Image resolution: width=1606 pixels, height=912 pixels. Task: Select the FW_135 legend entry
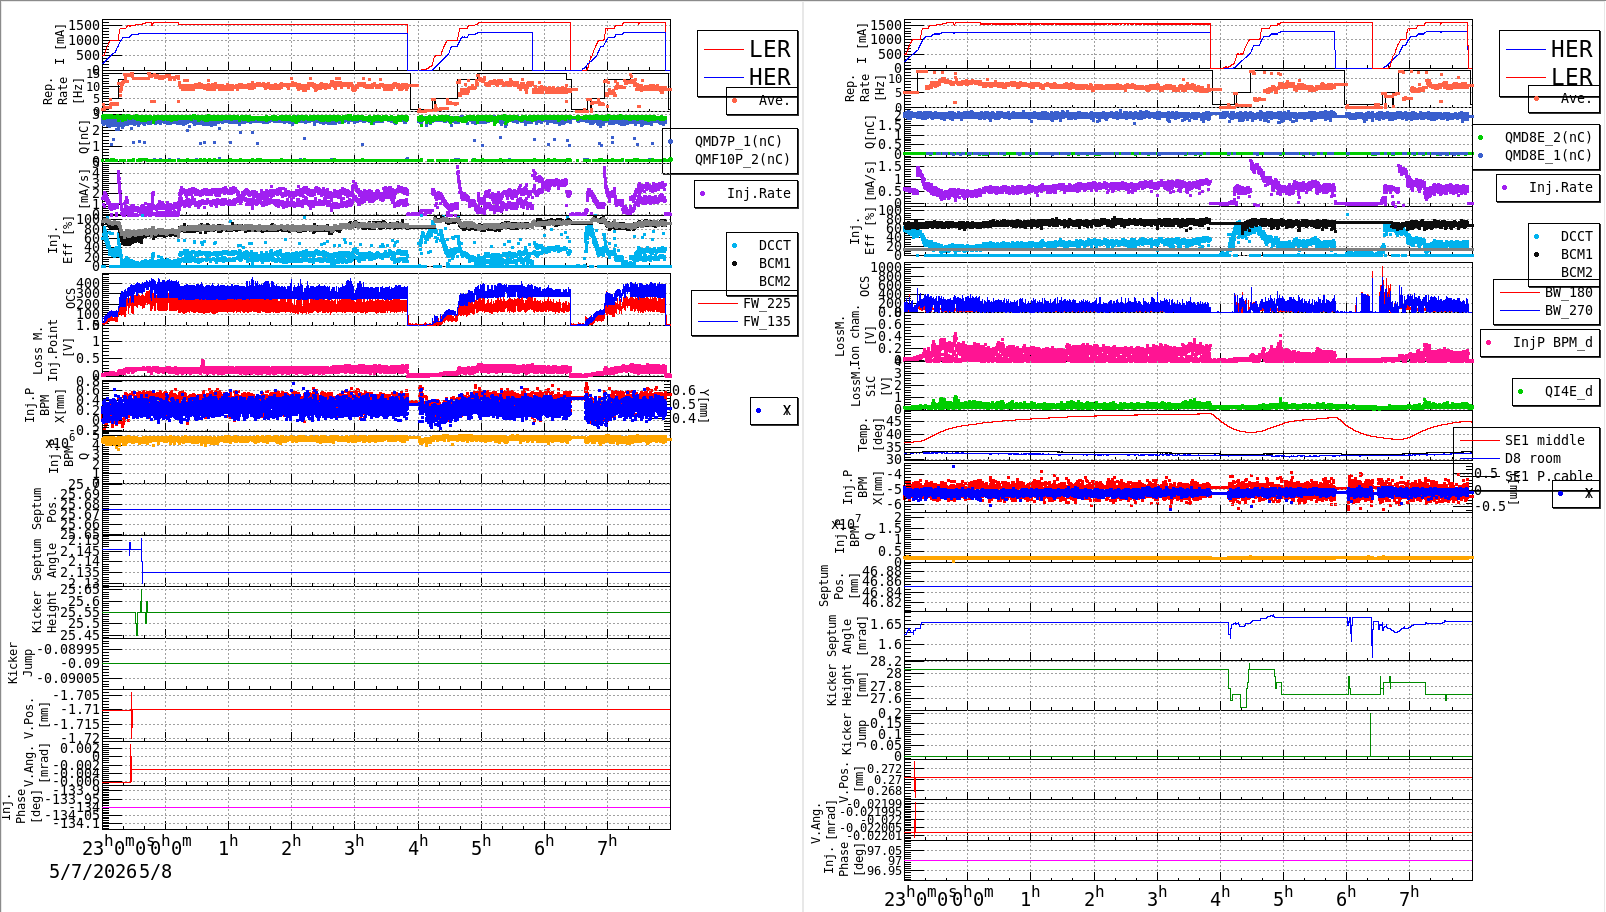click(766, 321)
